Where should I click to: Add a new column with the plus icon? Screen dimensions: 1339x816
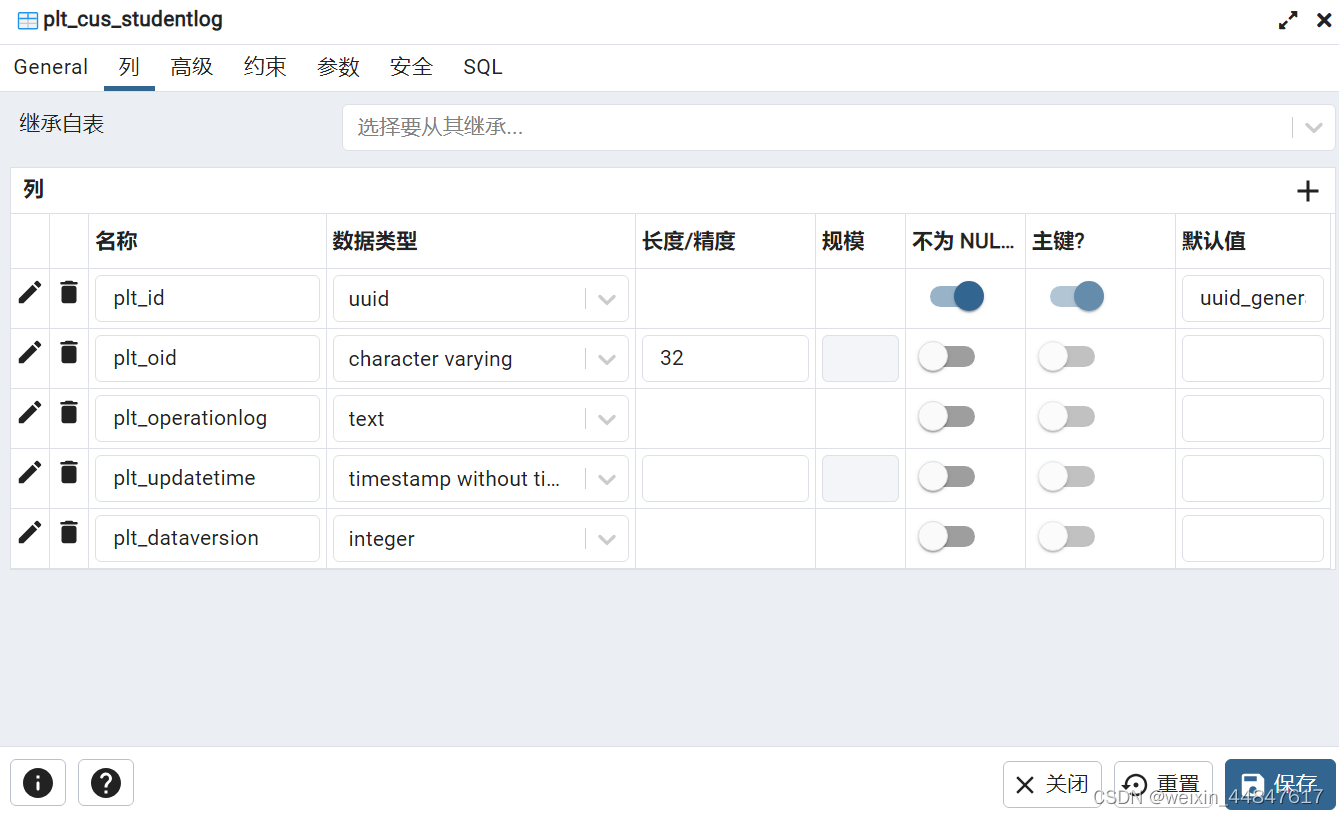(1307, 189)
